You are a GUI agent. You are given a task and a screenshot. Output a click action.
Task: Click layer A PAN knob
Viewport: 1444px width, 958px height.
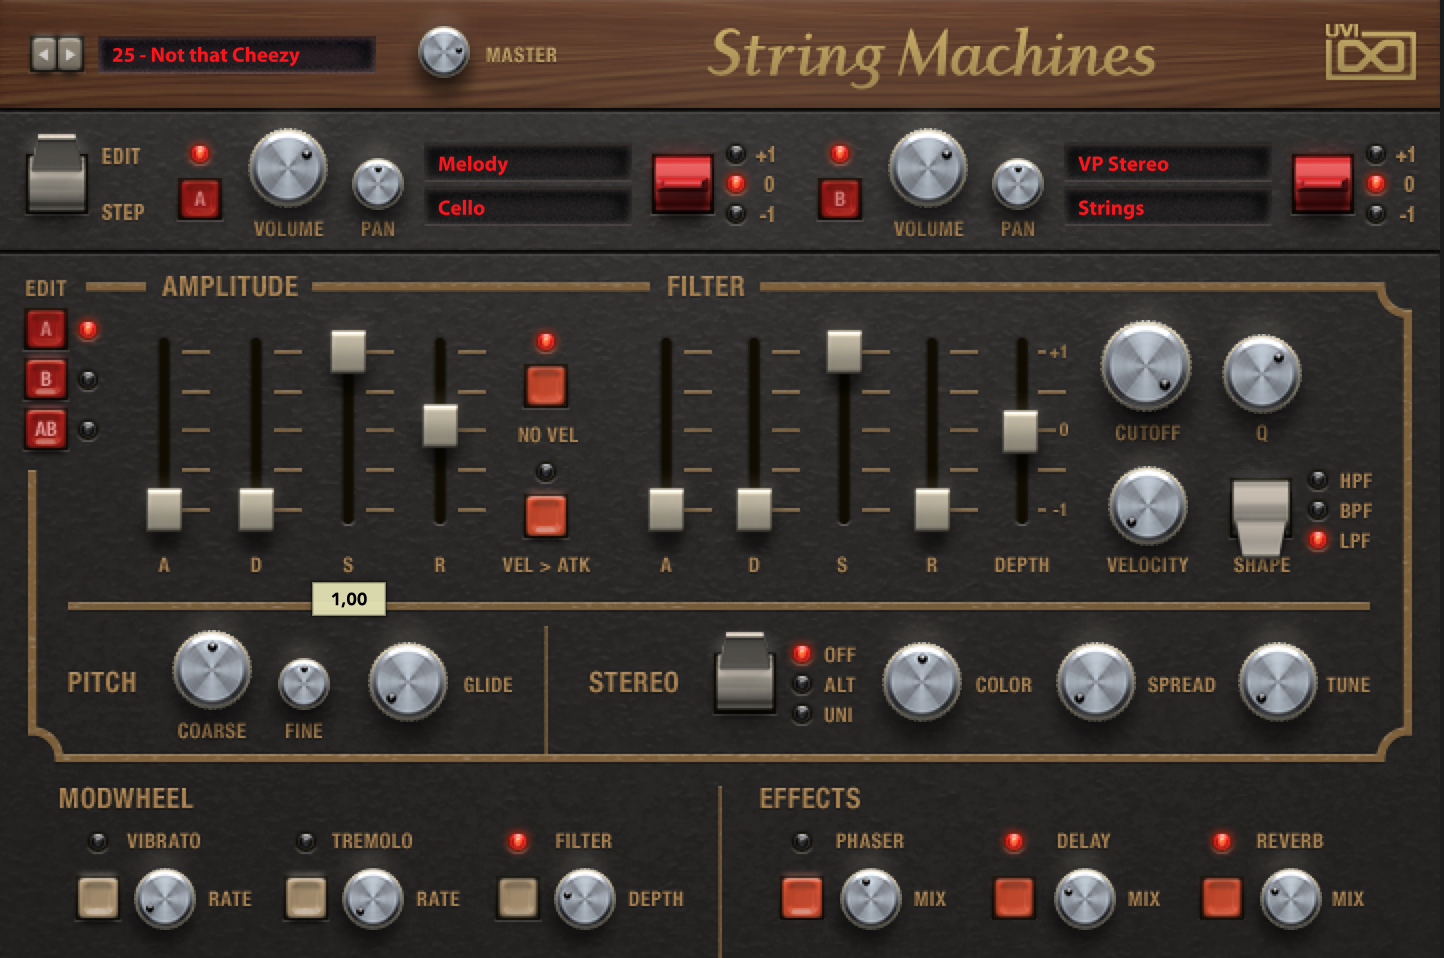(378, 184)
